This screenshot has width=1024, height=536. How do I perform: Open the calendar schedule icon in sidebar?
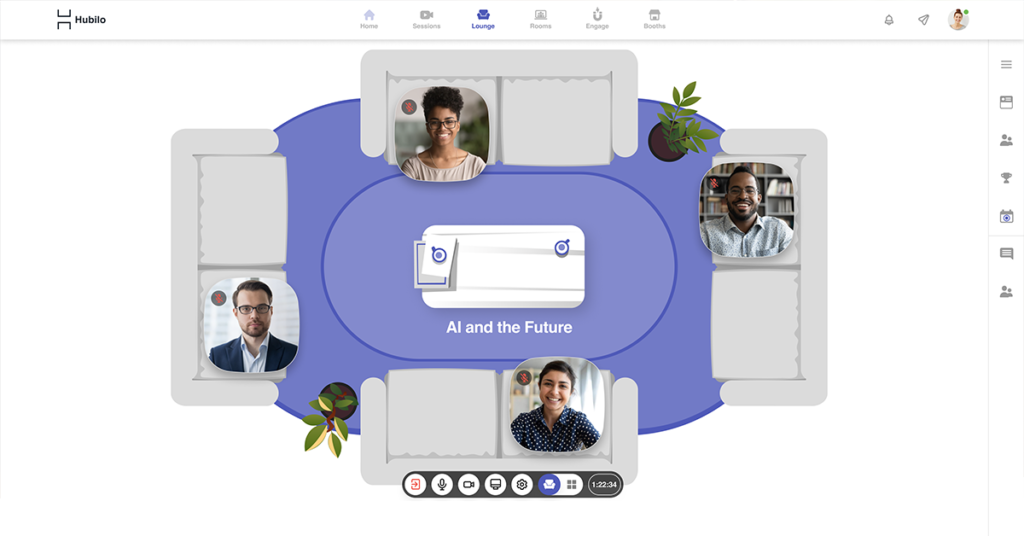tap(1006, 216)
